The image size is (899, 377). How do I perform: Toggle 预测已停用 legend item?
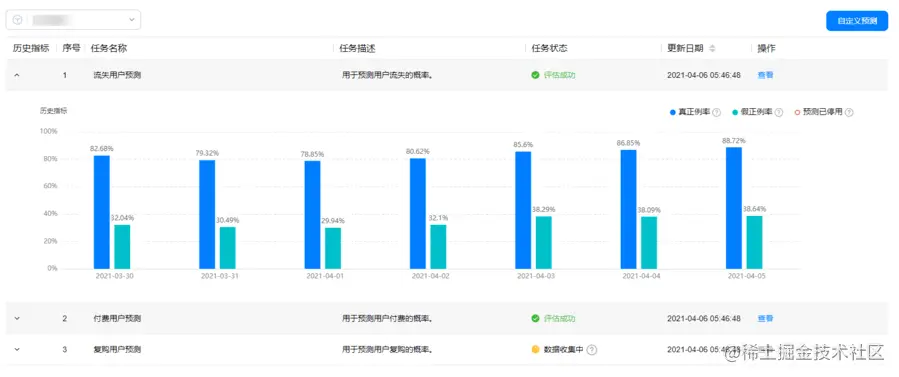point(818,112)
